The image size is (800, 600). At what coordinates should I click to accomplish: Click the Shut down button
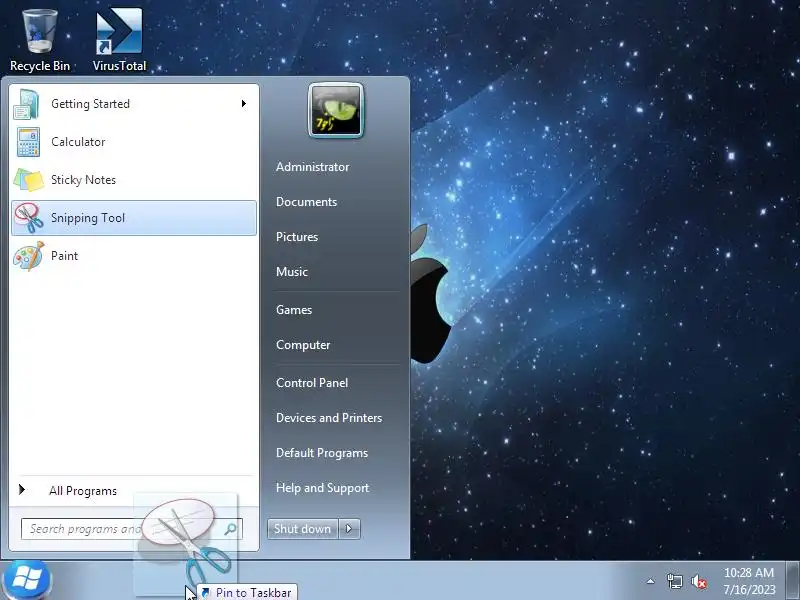point(303,529)
